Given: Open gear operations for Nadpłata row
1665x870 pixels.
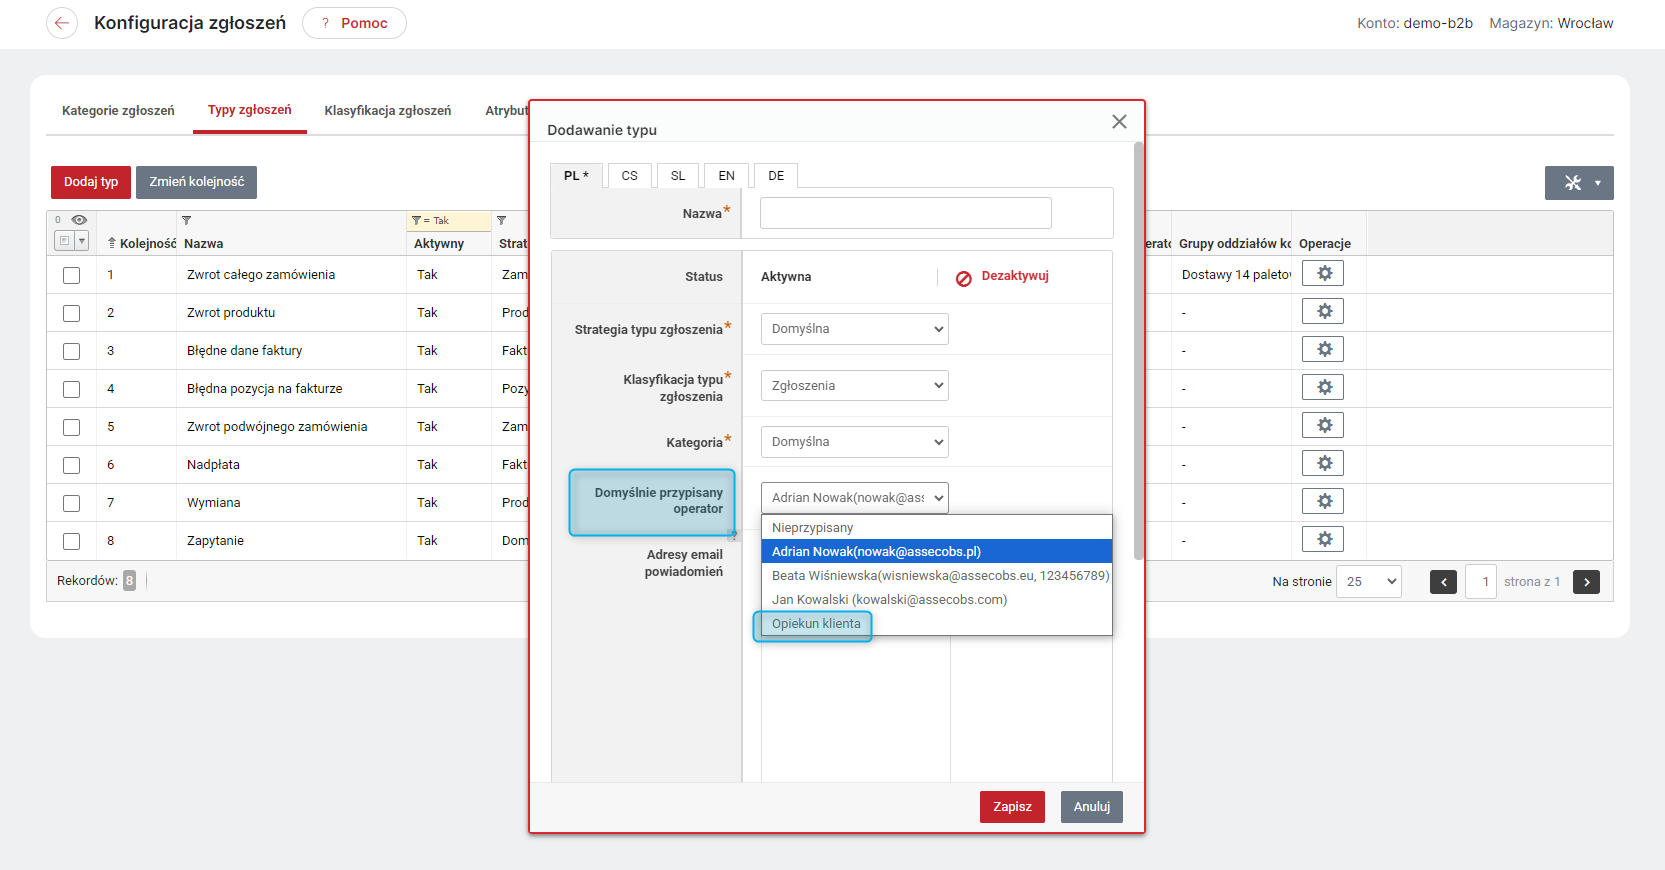Looking at the screenshot, I should click(1323, 464).
